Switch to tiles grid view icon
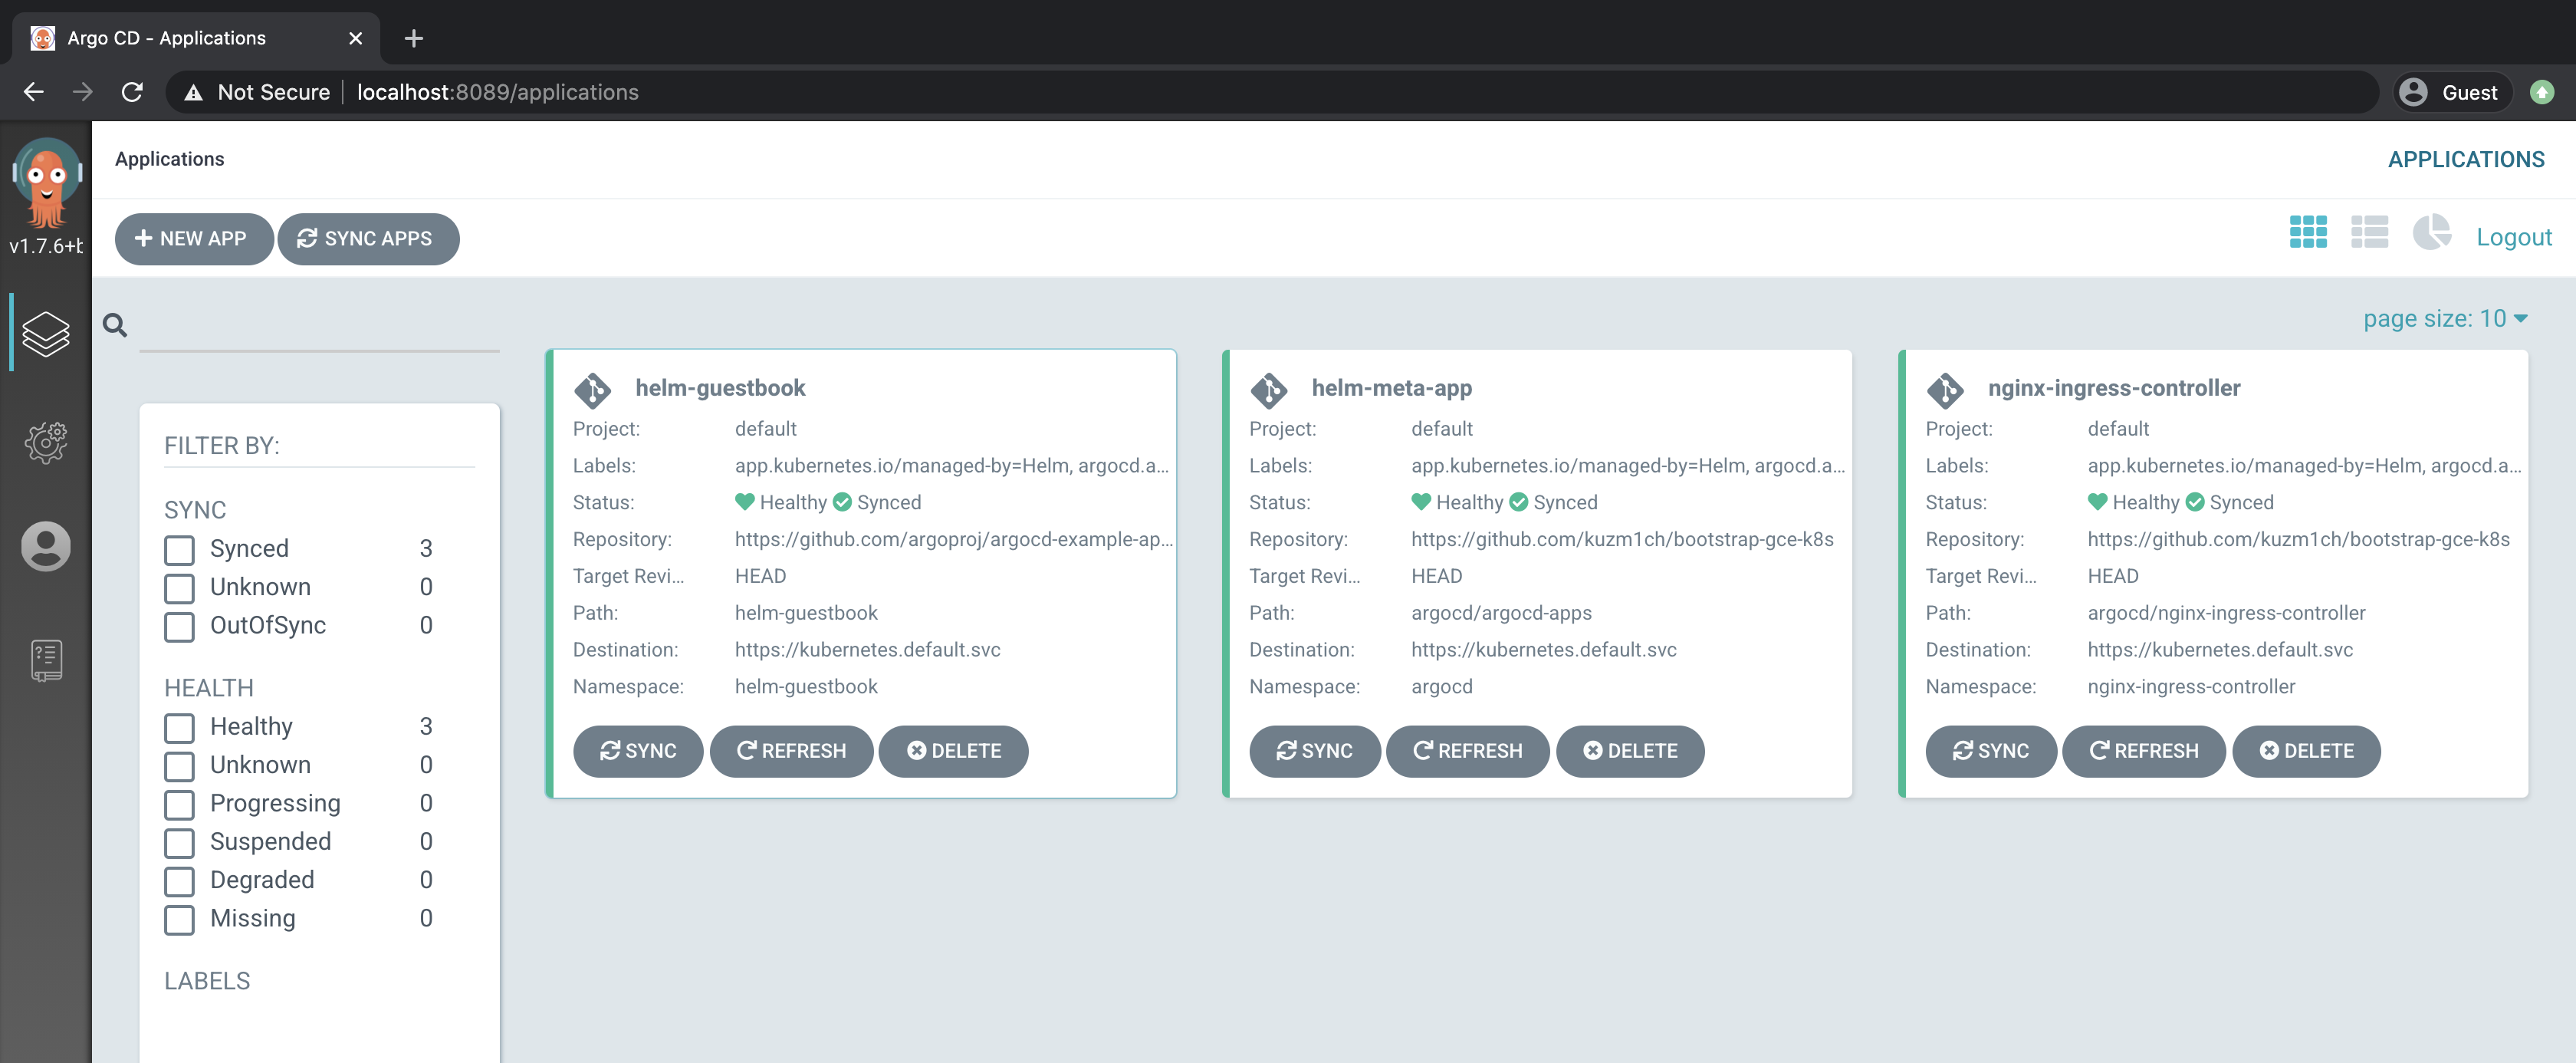Viewport: 2576px width, 1063px height. click(2308, 232)
